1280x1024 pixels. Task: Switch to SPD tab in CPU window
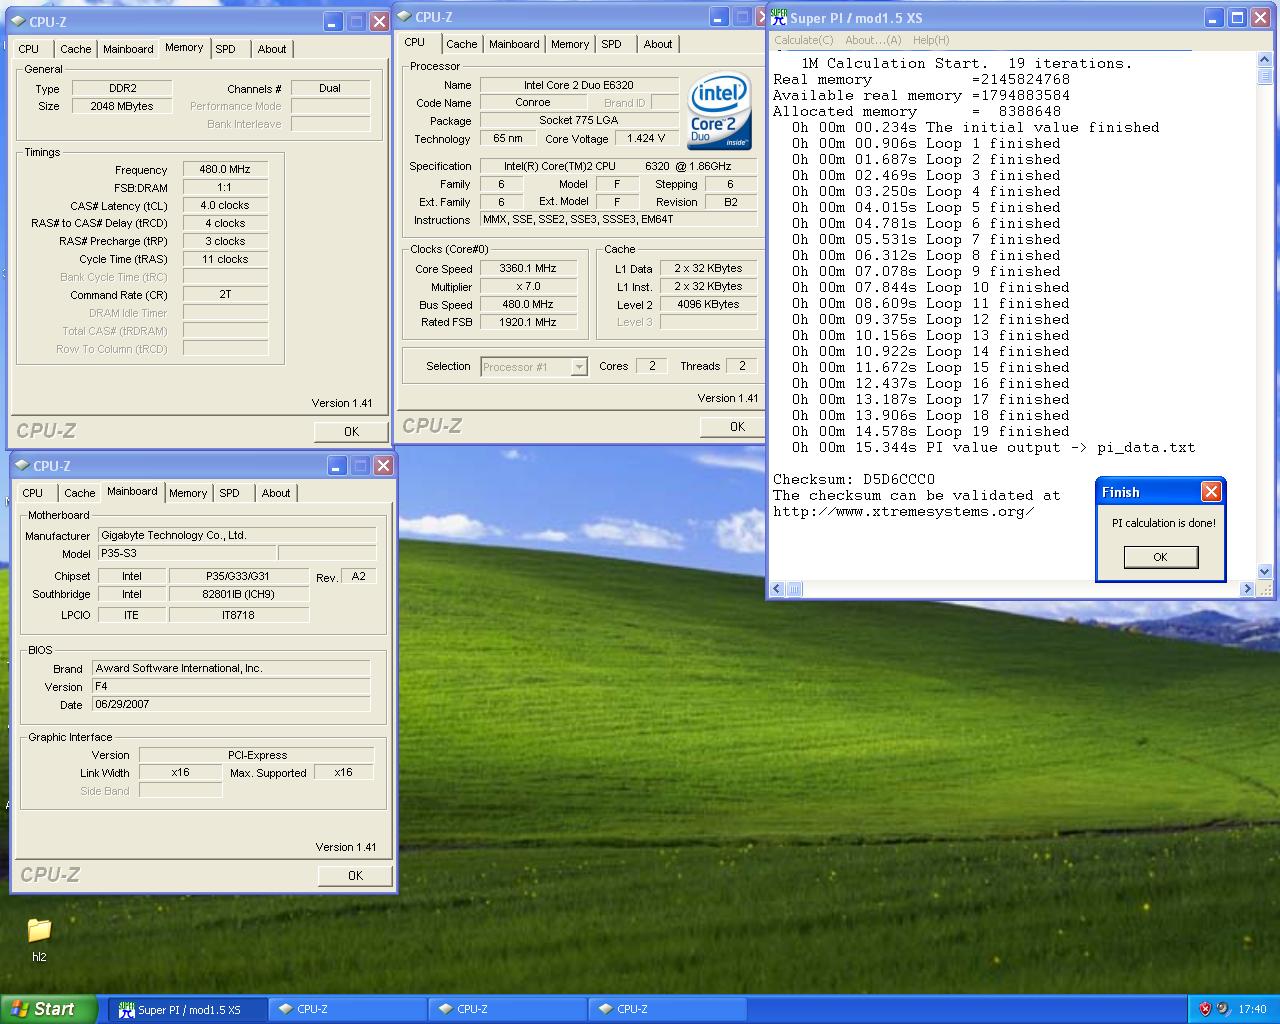pyautogui.click(x=612, y=44)
